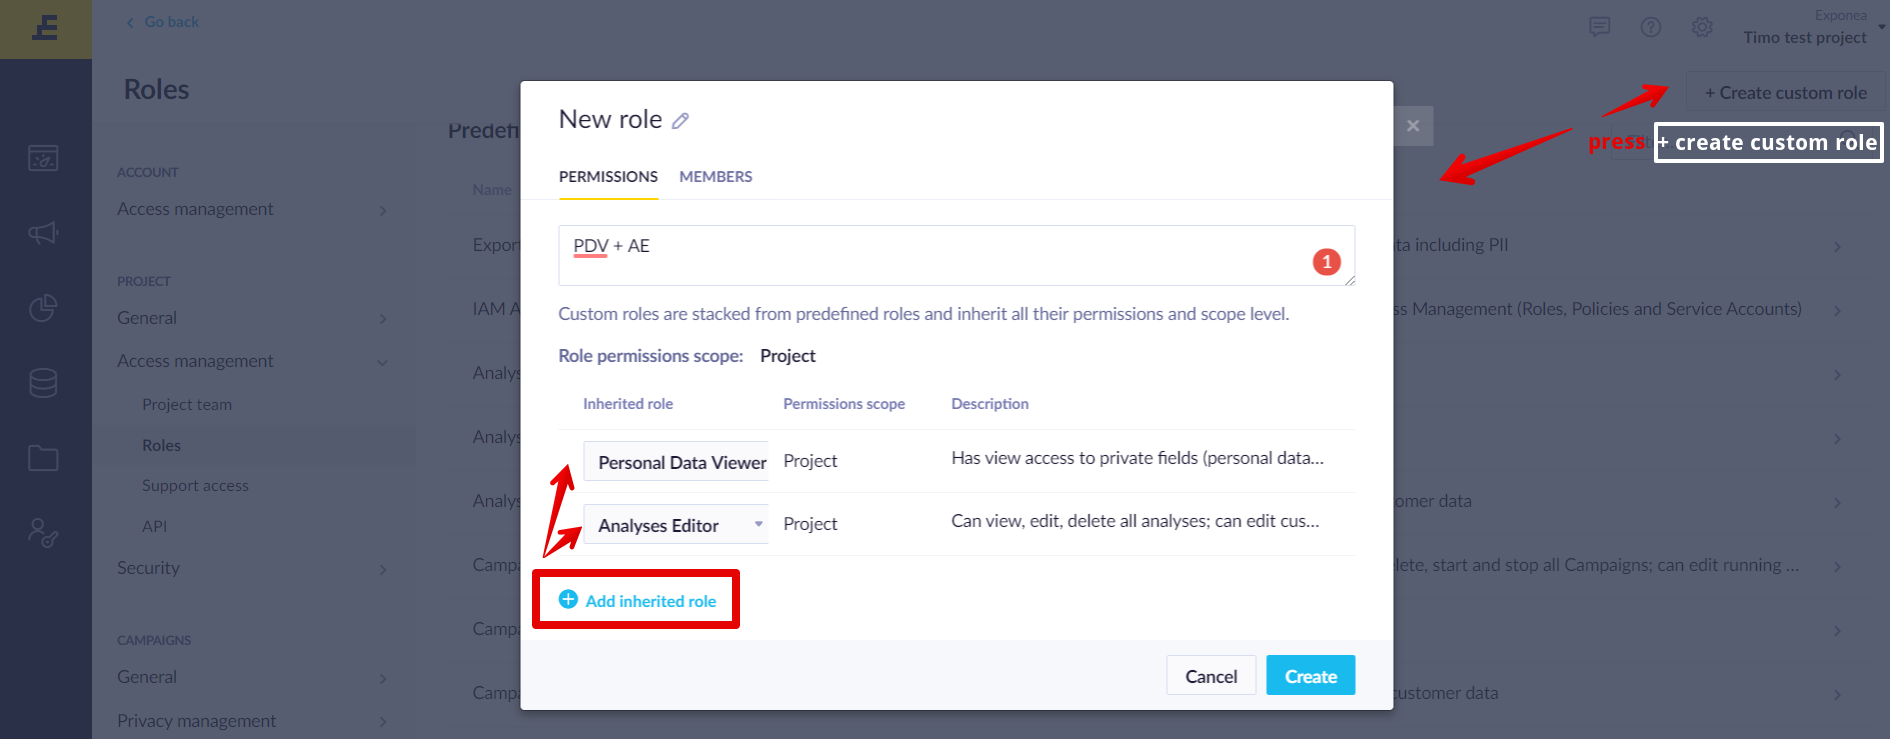The height and width of the screenshot is (739, 1890).
Task: Expand General under CAMPAIGNS
Action: pyautogui.click(x=252, y=677)
